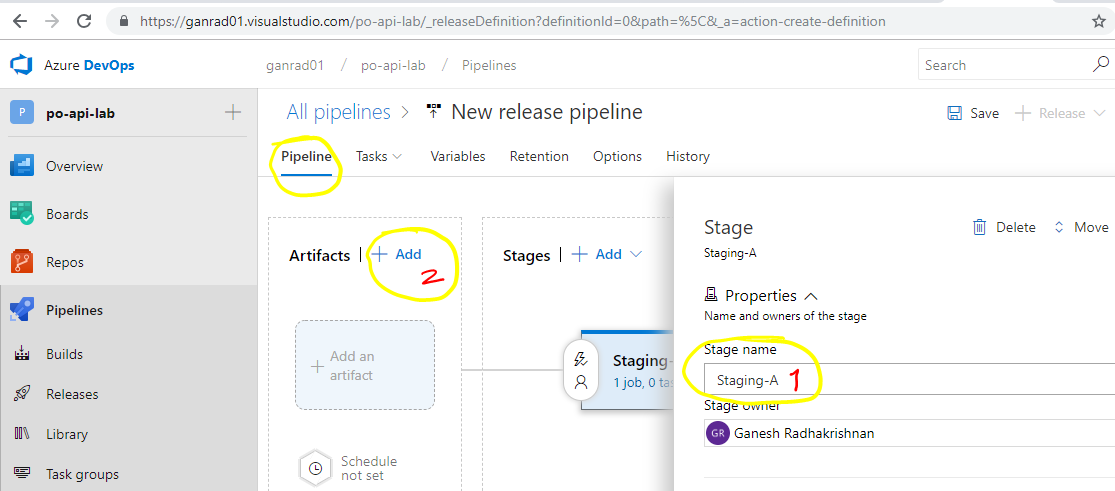Click the Move stage arrows icon
This screenshot has width=1115, height=491.
(x=1059, y=227)
